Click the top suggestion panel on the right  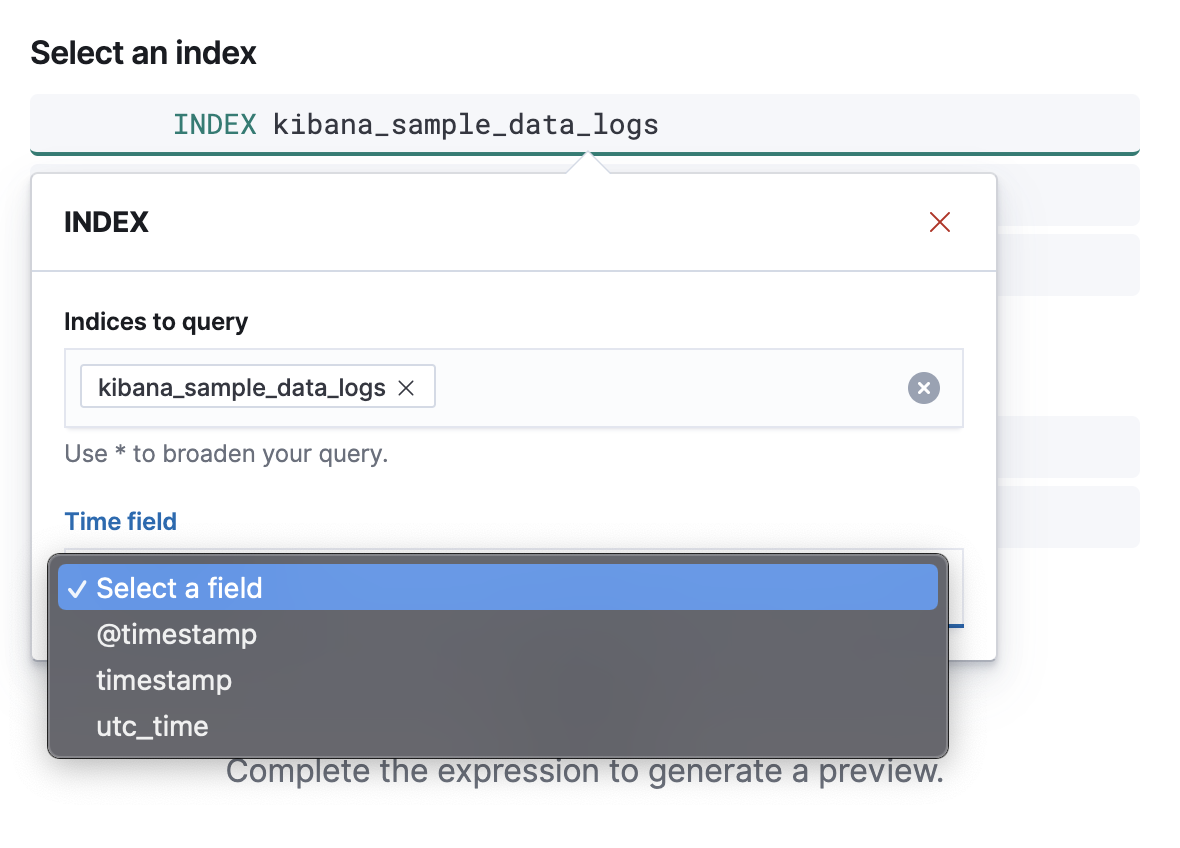click(1090, 195)
